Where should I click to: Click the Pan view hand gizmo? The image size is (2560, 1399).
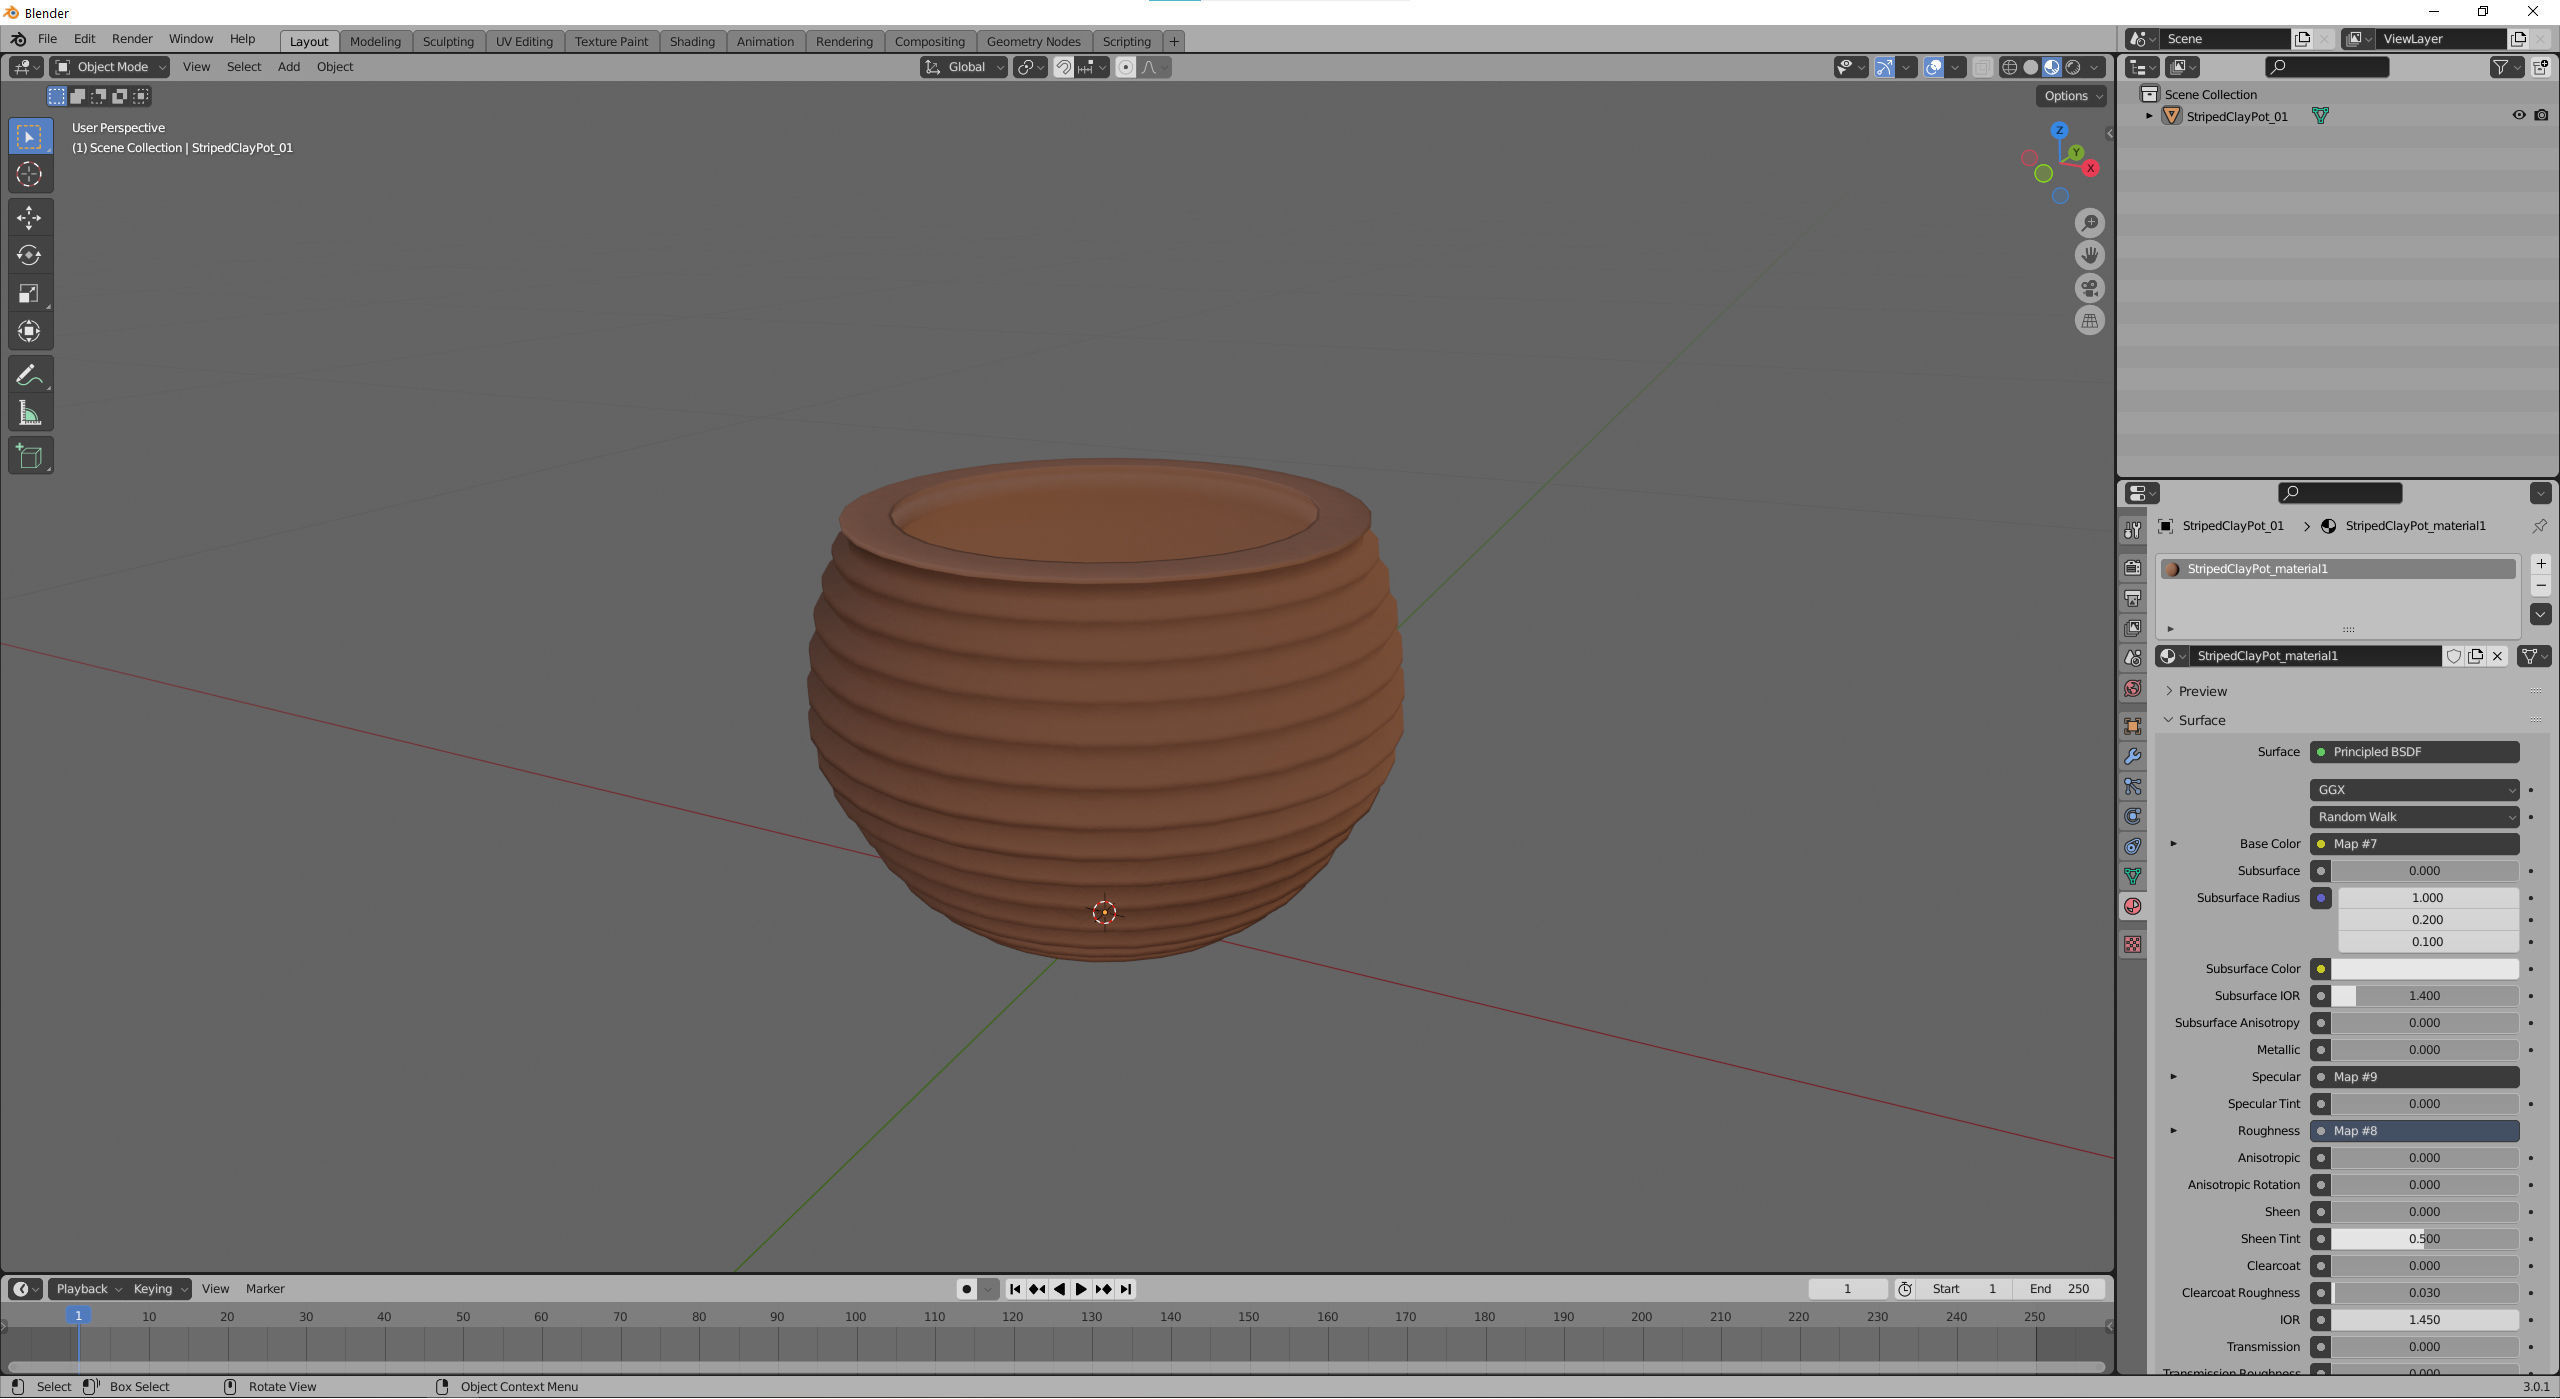[2089, 255]
